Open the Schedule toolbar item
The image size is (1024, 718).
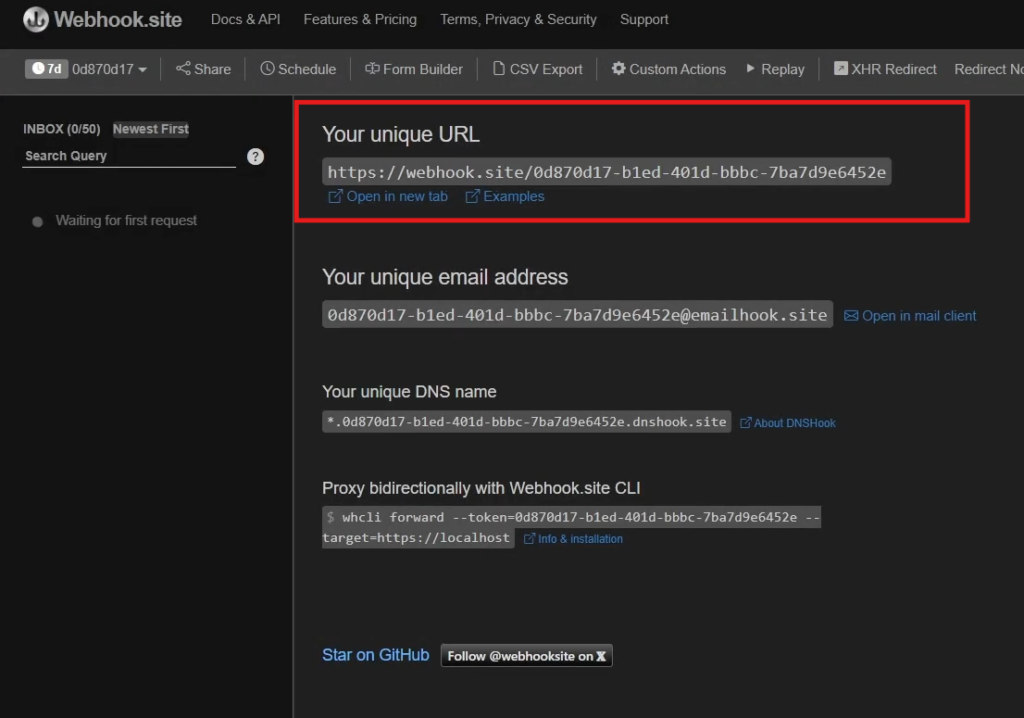click(298, 69)
